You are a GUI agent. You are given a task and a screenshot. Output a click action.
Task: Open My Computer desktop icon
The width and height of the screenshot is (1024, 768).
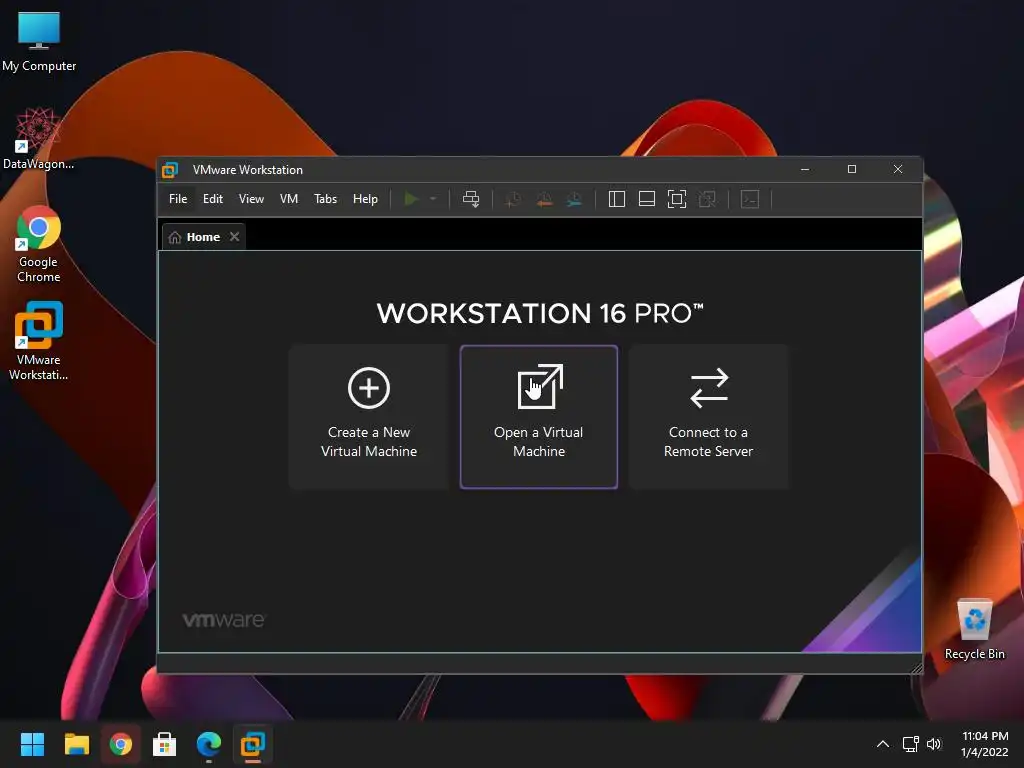[39, 41]
